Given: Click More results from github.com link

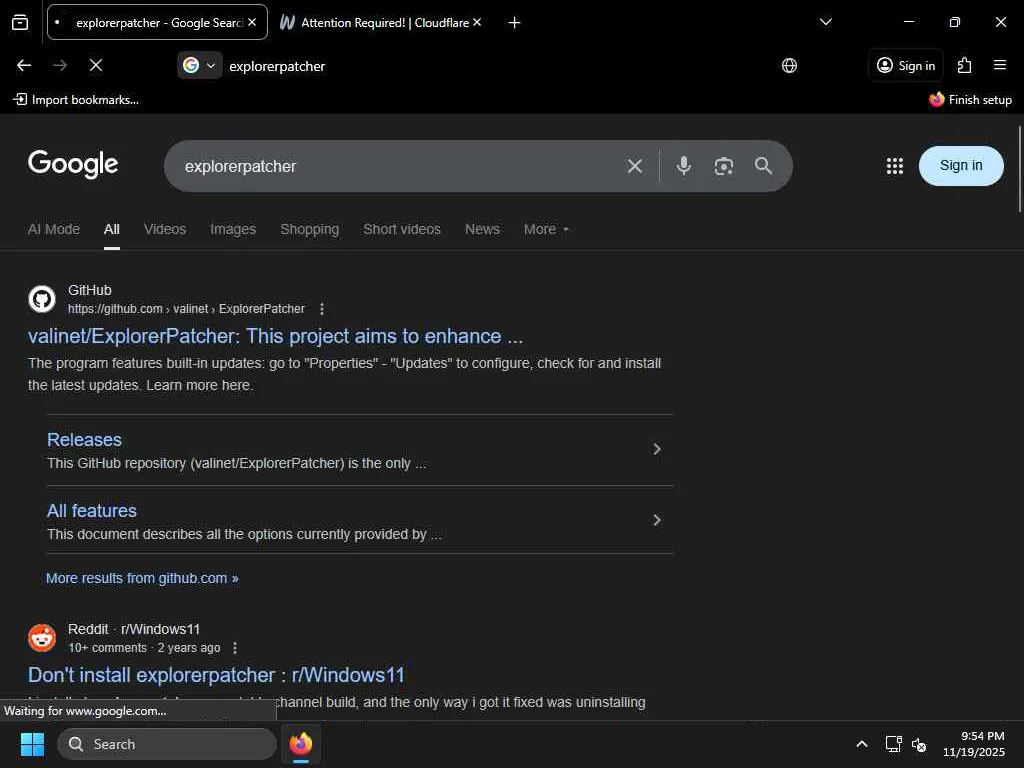Looking at the screenshot, I should tap(142, 578).
